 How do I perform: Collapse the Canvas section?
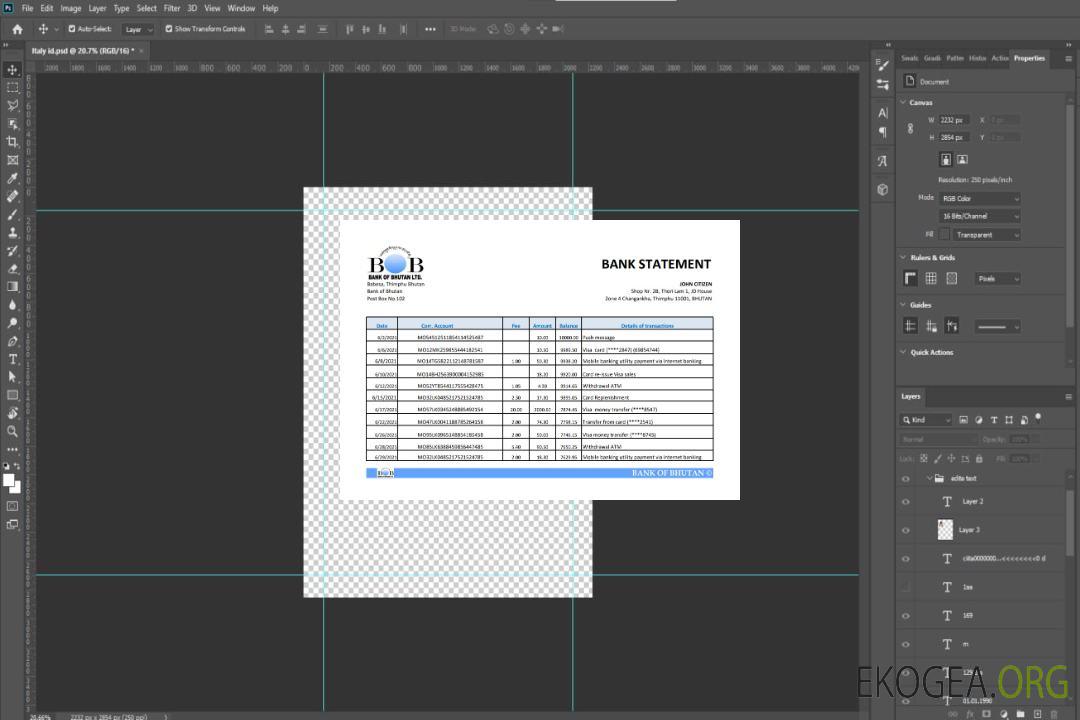pos(904,102)
